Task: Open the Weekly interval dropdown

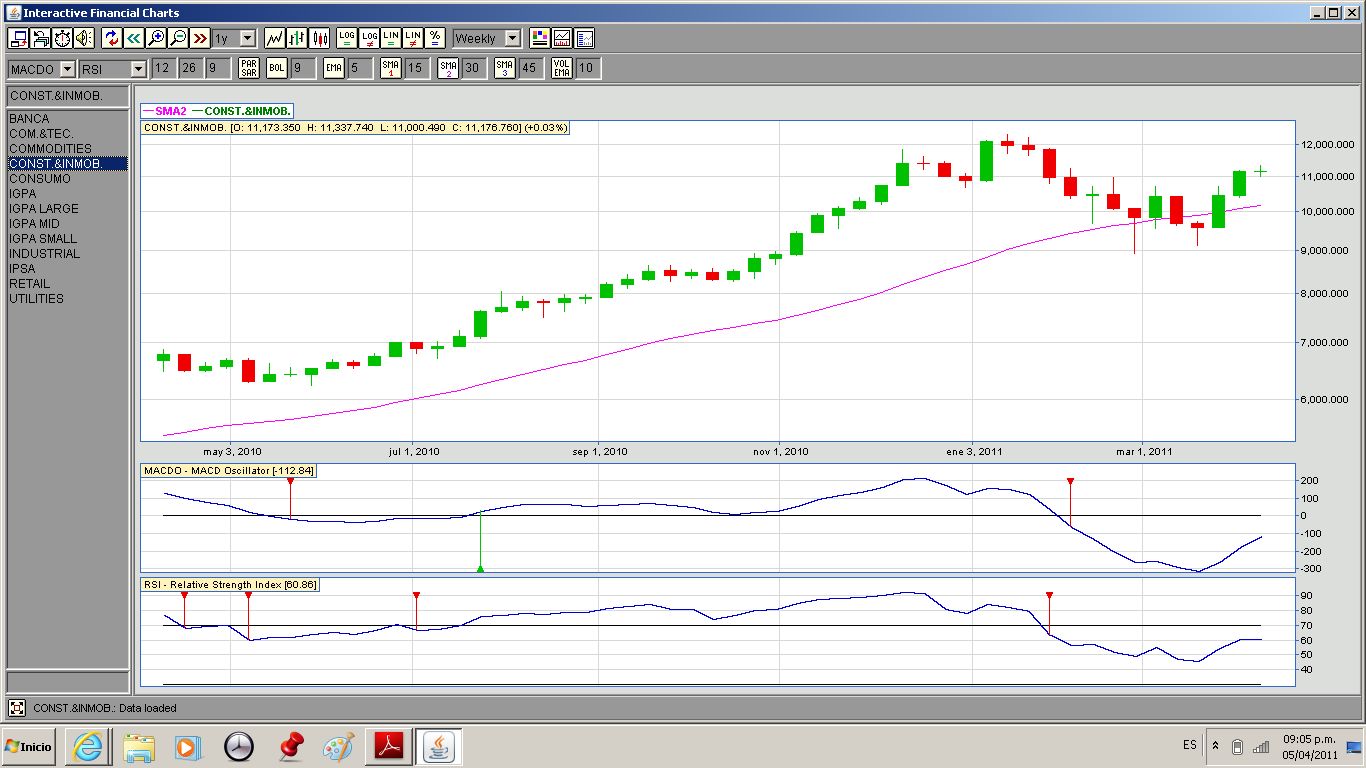Action: tap(512, 38)
